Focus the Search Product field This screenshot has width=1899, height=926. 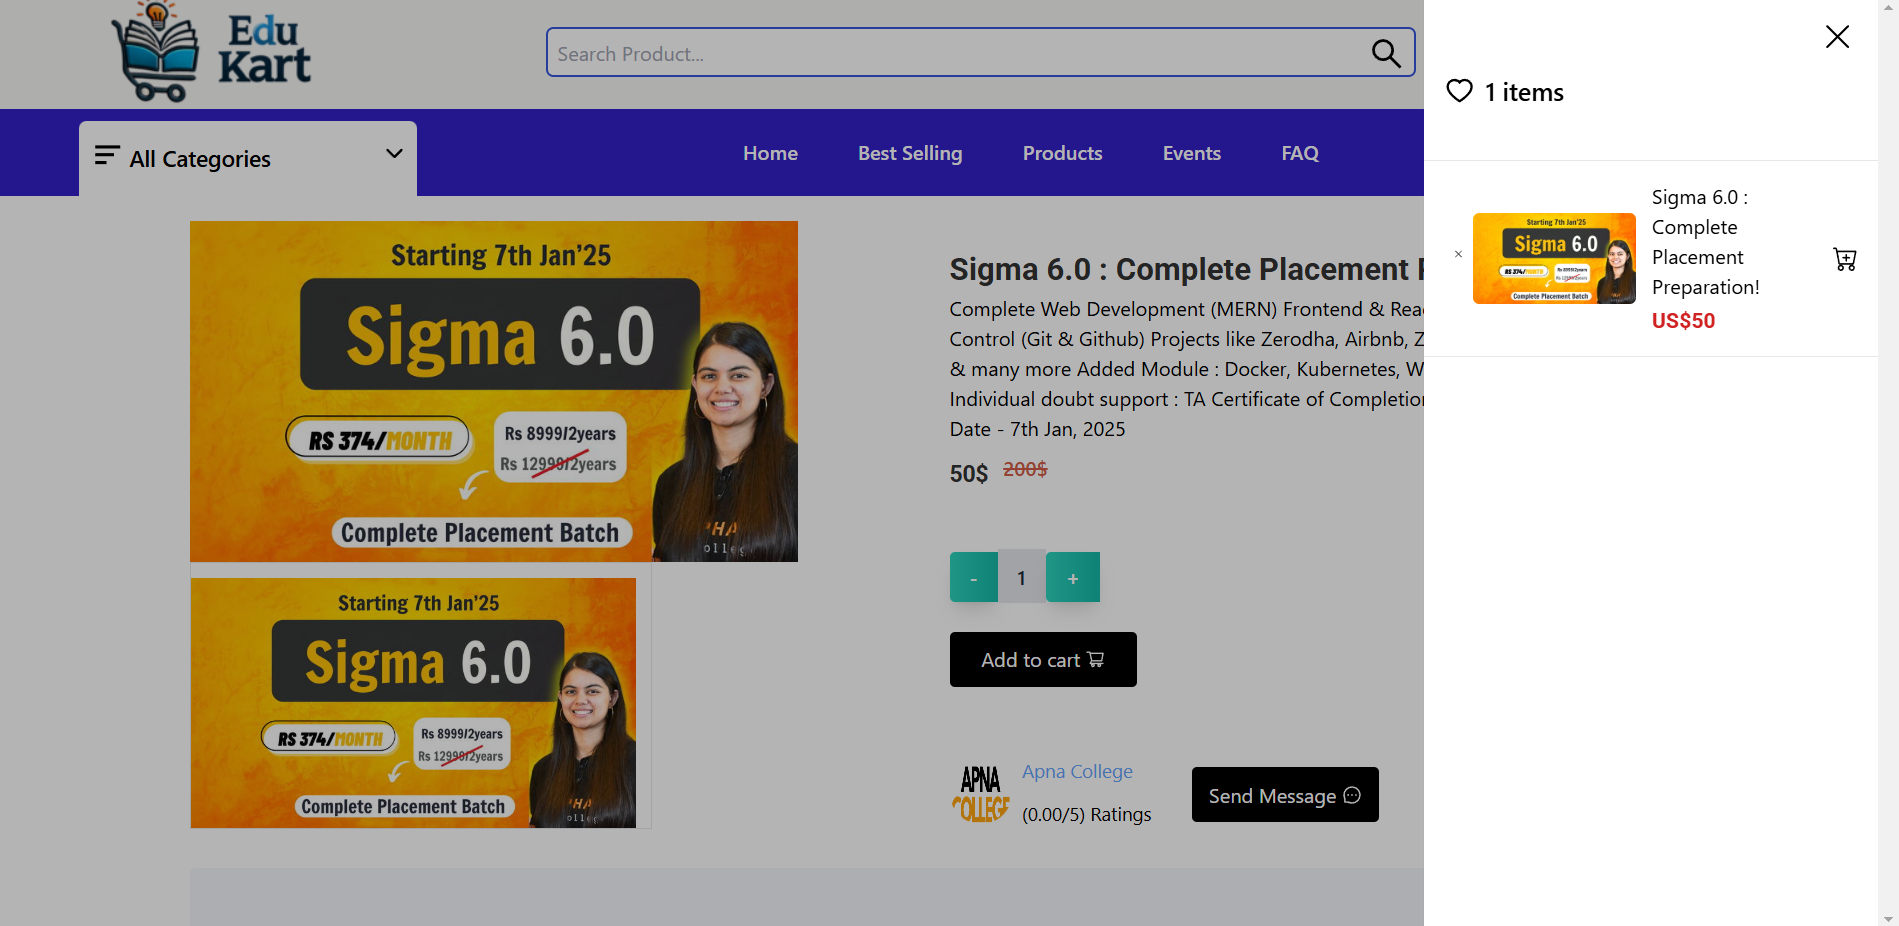[x=980, y=52]
